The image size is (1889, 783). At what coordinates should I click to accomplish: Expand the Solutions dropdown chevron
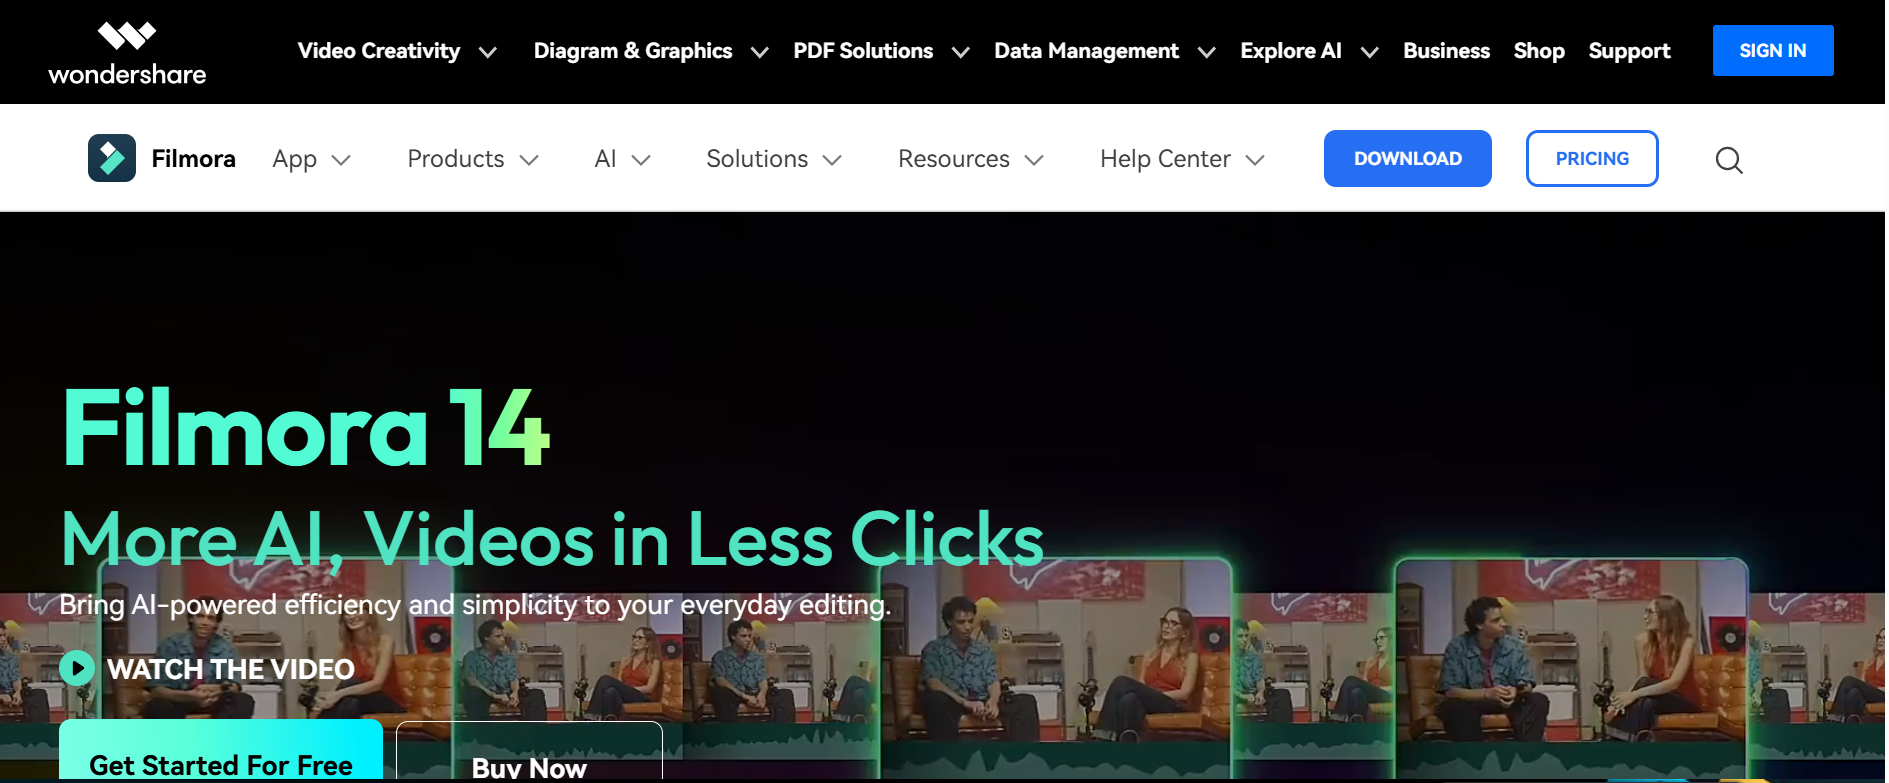click(832, 160)
